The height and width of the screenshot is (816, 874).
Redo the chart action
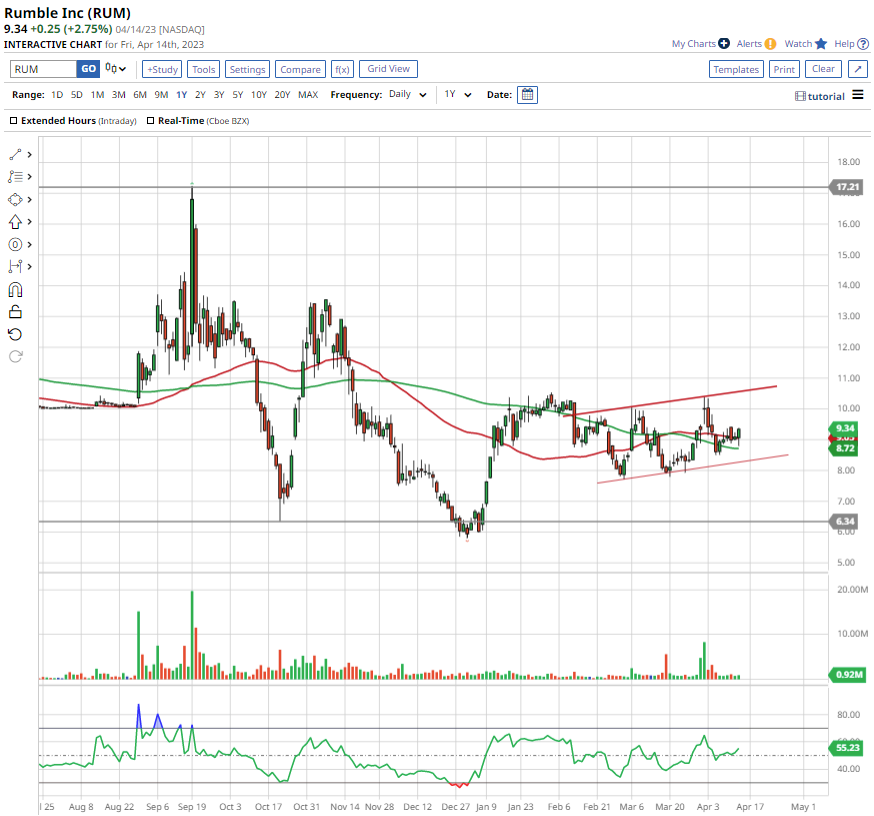tap(15, 356)
